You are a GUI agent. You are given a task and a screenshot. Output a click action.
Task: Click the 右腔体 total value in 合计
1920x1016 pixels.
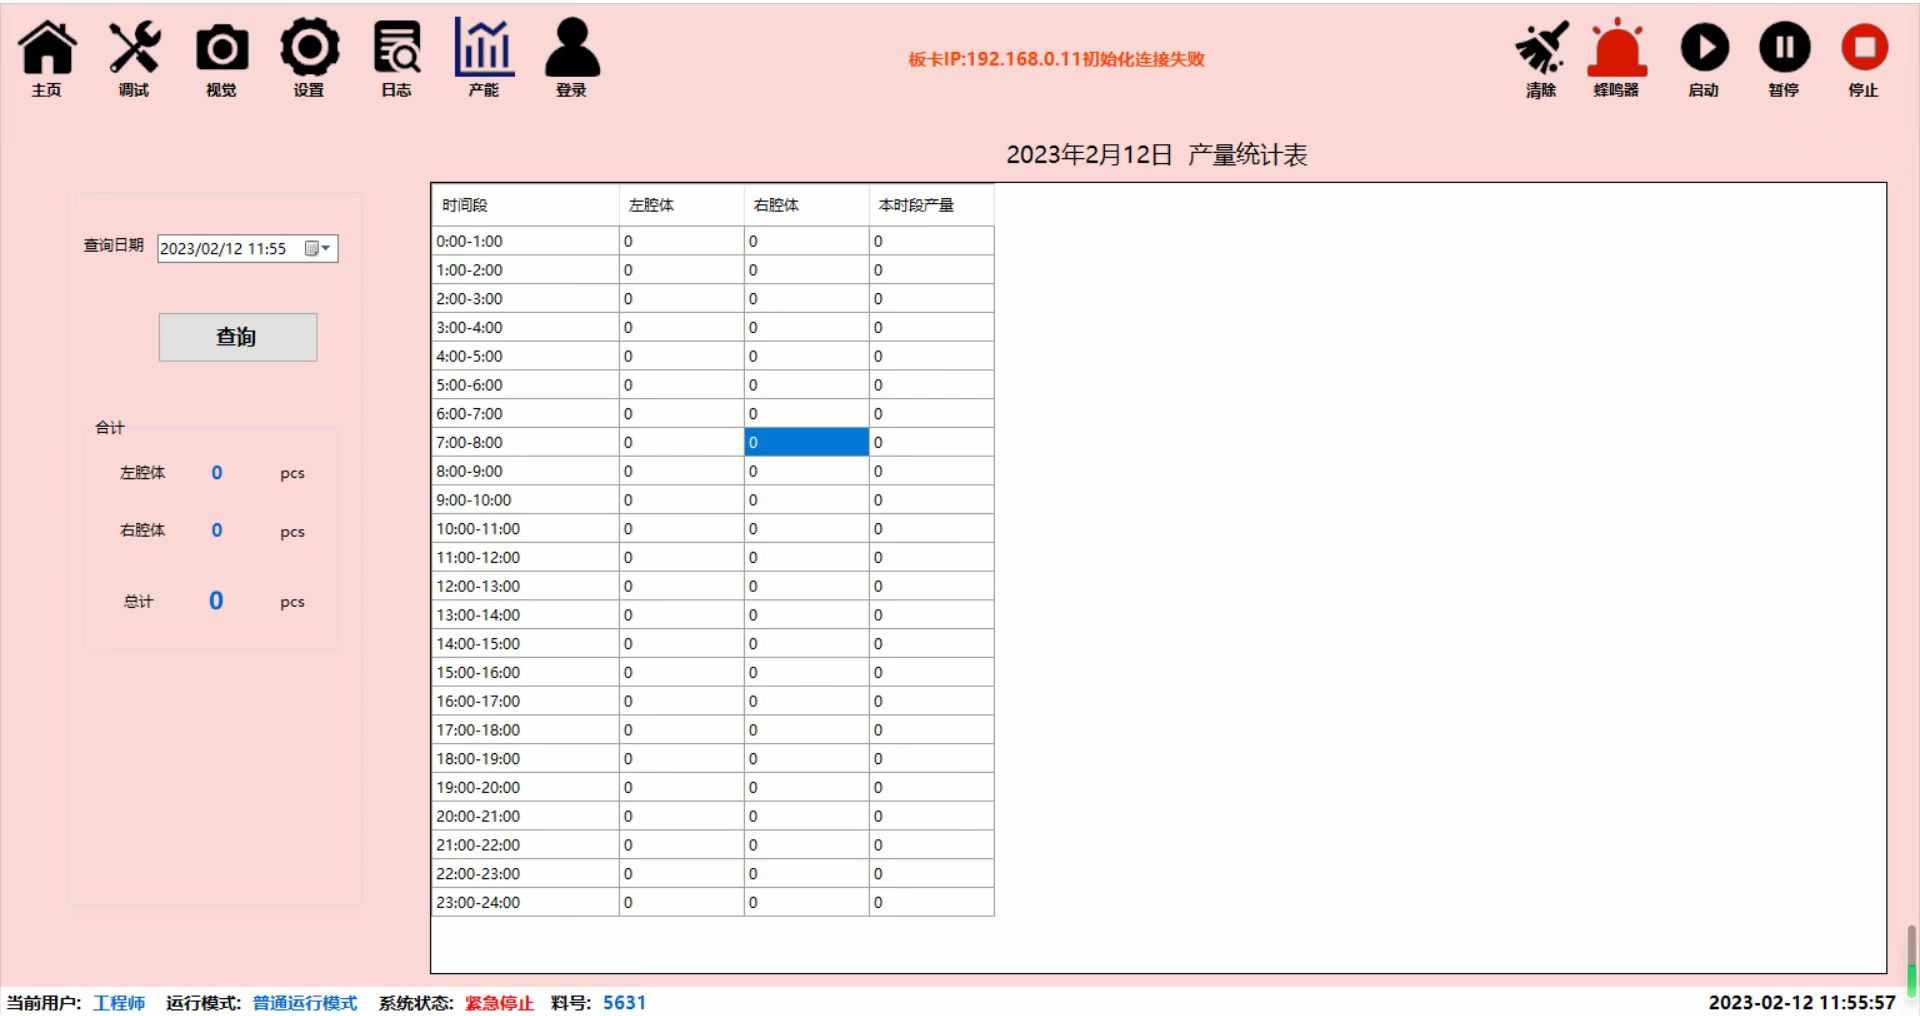[x=217, y=530]
